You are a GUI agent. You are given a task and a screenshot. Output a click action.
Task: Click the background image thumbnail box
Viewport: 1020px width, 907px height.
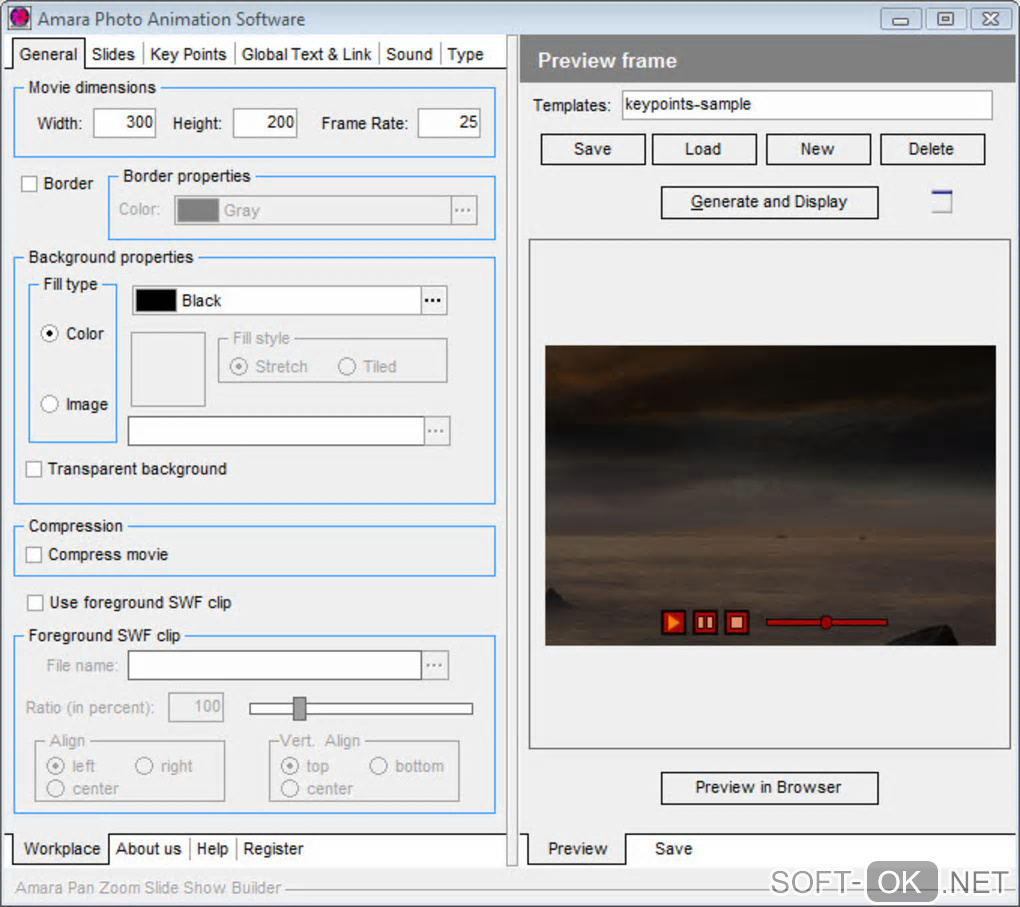[x=168, y=369]
